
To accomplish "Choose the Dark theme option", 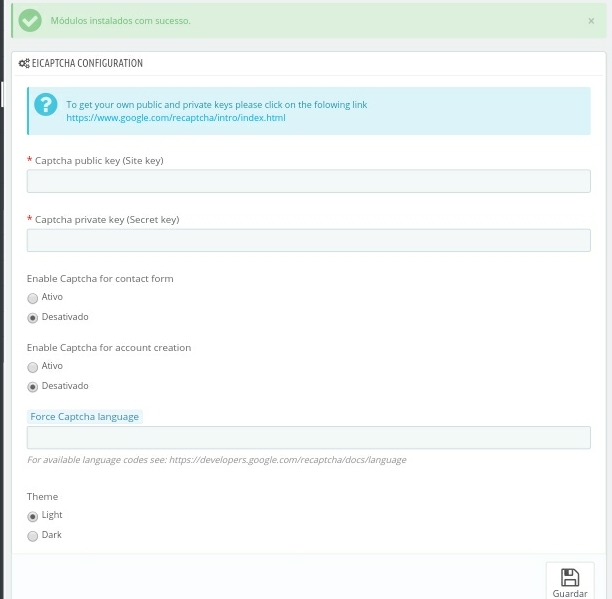I will tap(33, 536).
